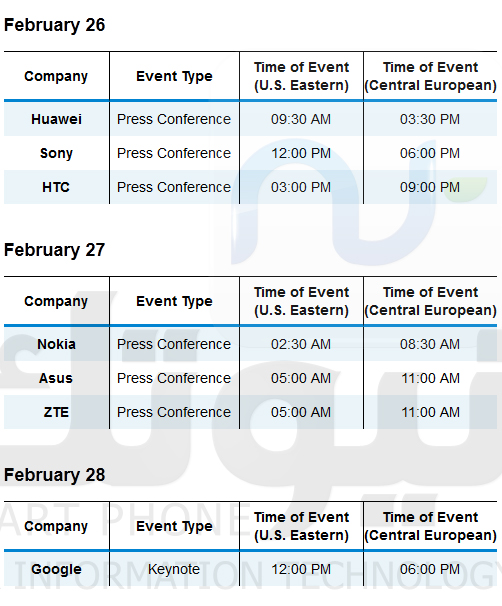Click Nokia's 02:30 AM Eastern time
This screenshot has height=606, width=502.
click(x=301, y=344)
